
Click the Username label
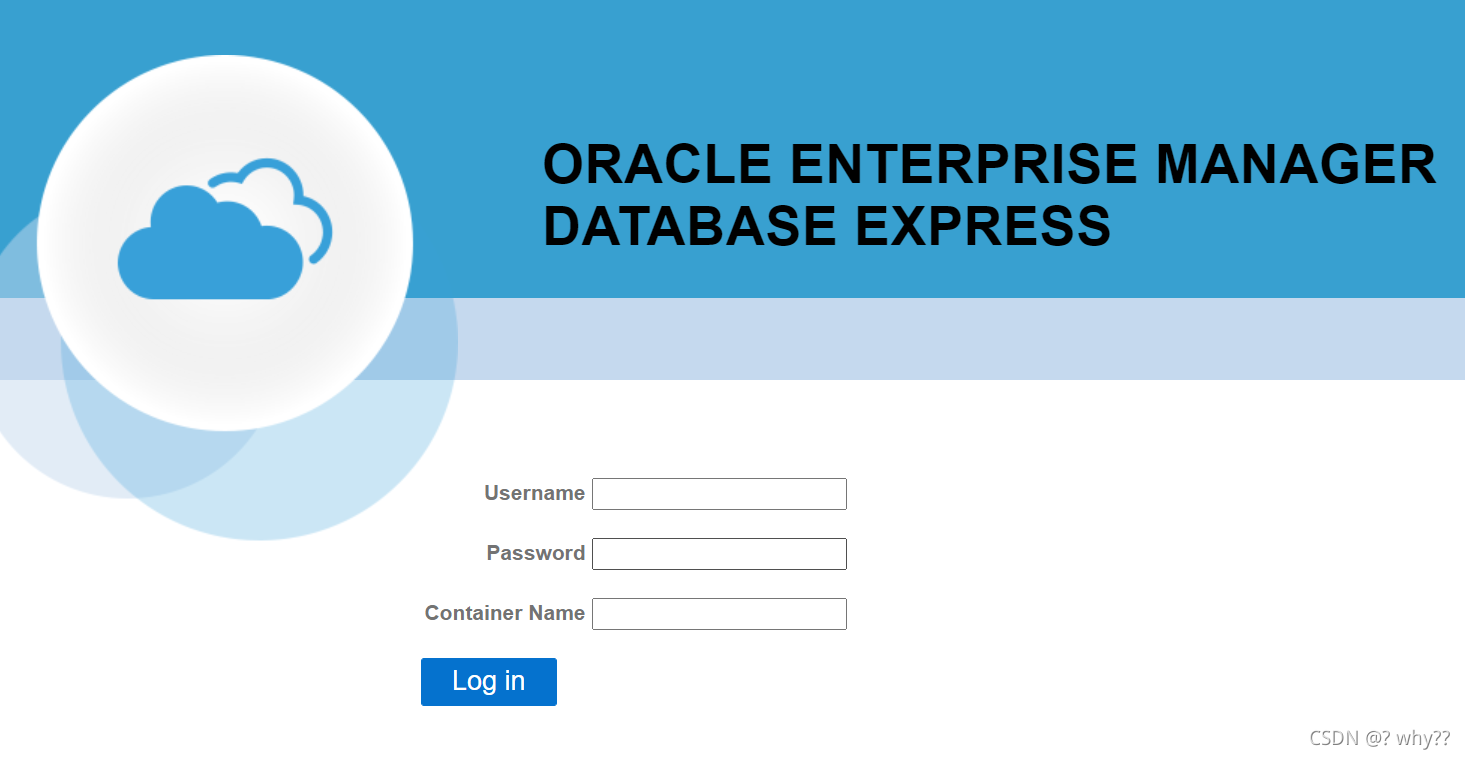click(x=534, y=493)
